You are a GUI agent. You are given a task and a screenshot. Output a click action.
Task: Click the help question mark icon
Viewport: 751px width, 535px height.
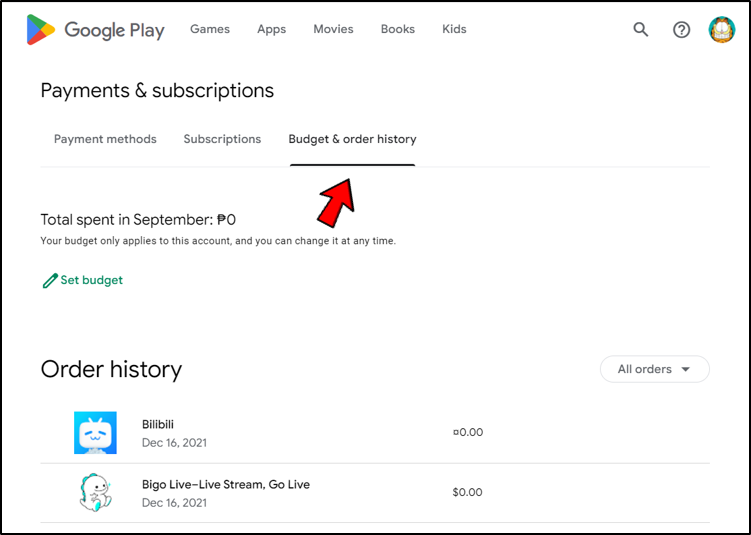point(681,30)
